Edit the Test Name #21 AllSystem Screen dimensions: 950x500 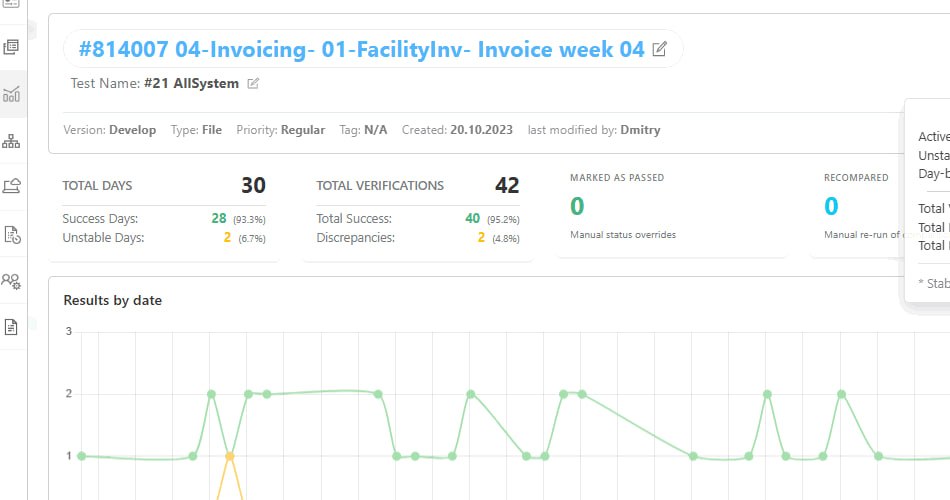tap(253, 84)
